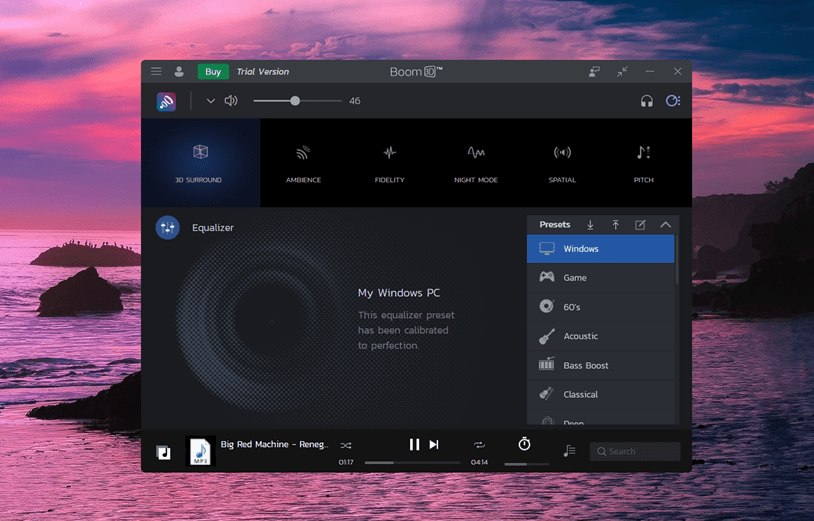Open the user account profile
This screenshot has height=521, width=814.
point(179,72)
